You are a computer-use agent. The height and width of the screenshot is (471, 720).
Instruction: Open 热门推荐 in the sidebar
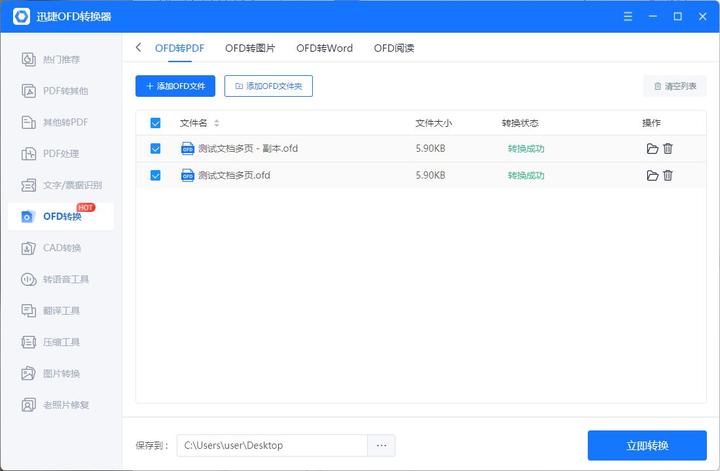pyautogui.click(x=61, y=59)
